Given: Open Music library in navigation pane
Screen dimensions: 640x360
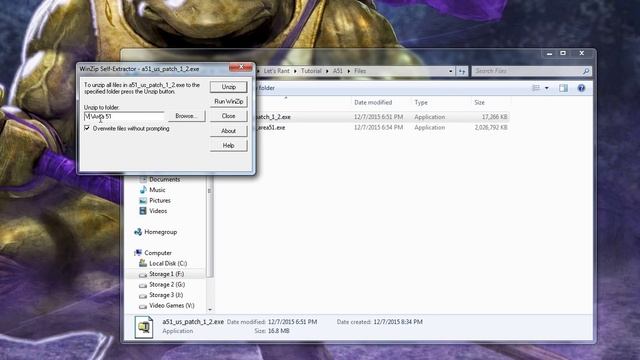Looking at the screenshot, I should click(157, 190).
